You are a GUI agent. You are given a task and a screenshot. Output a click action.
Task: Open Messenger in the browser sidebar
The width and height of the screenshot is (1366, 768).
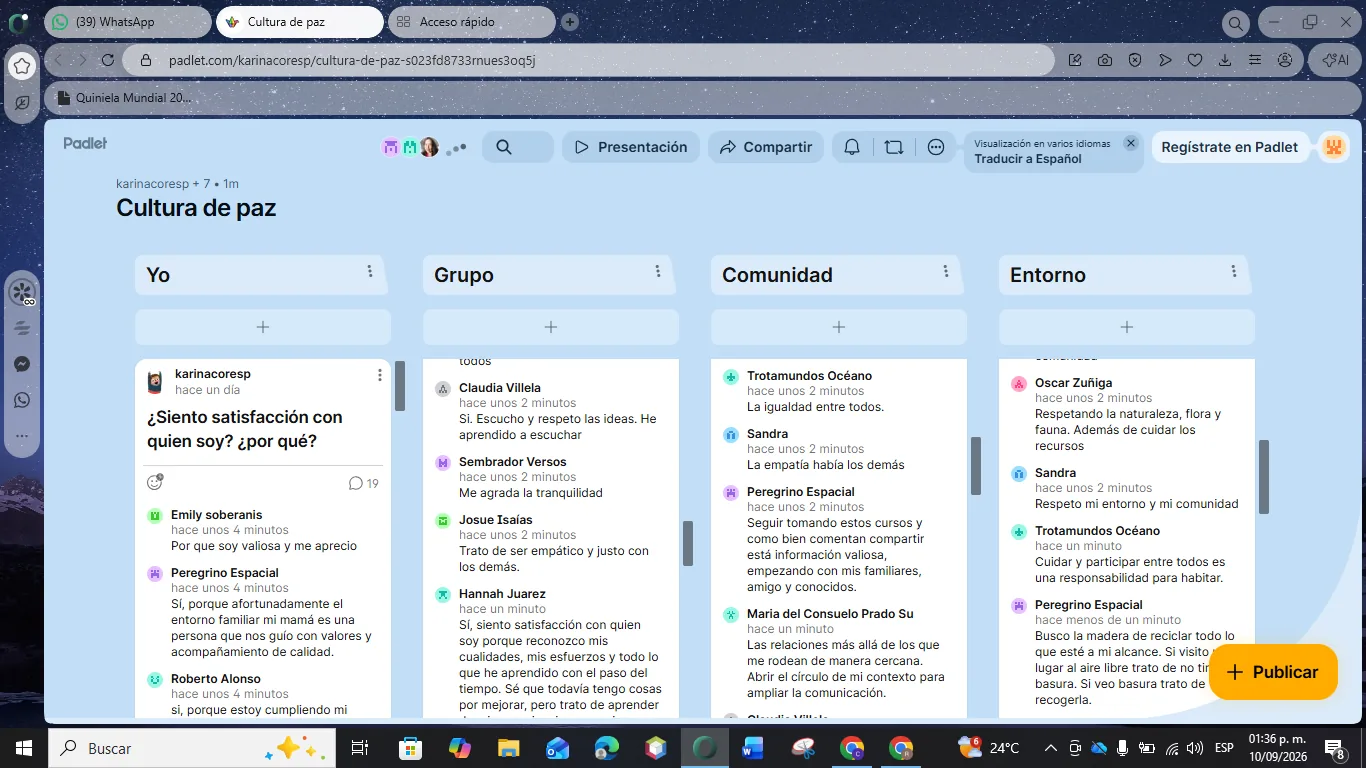(22, 364)
